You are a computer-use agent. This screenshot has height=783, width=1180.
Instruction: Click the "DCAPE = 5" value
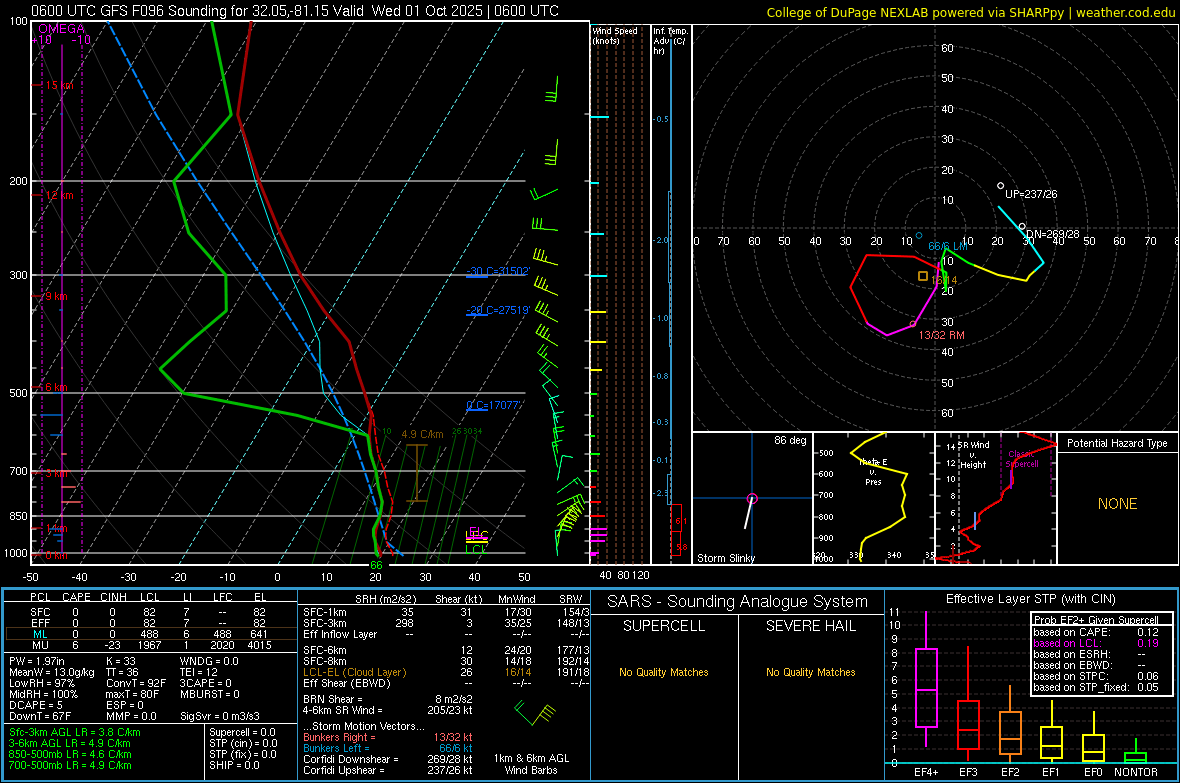click(36, 705)
